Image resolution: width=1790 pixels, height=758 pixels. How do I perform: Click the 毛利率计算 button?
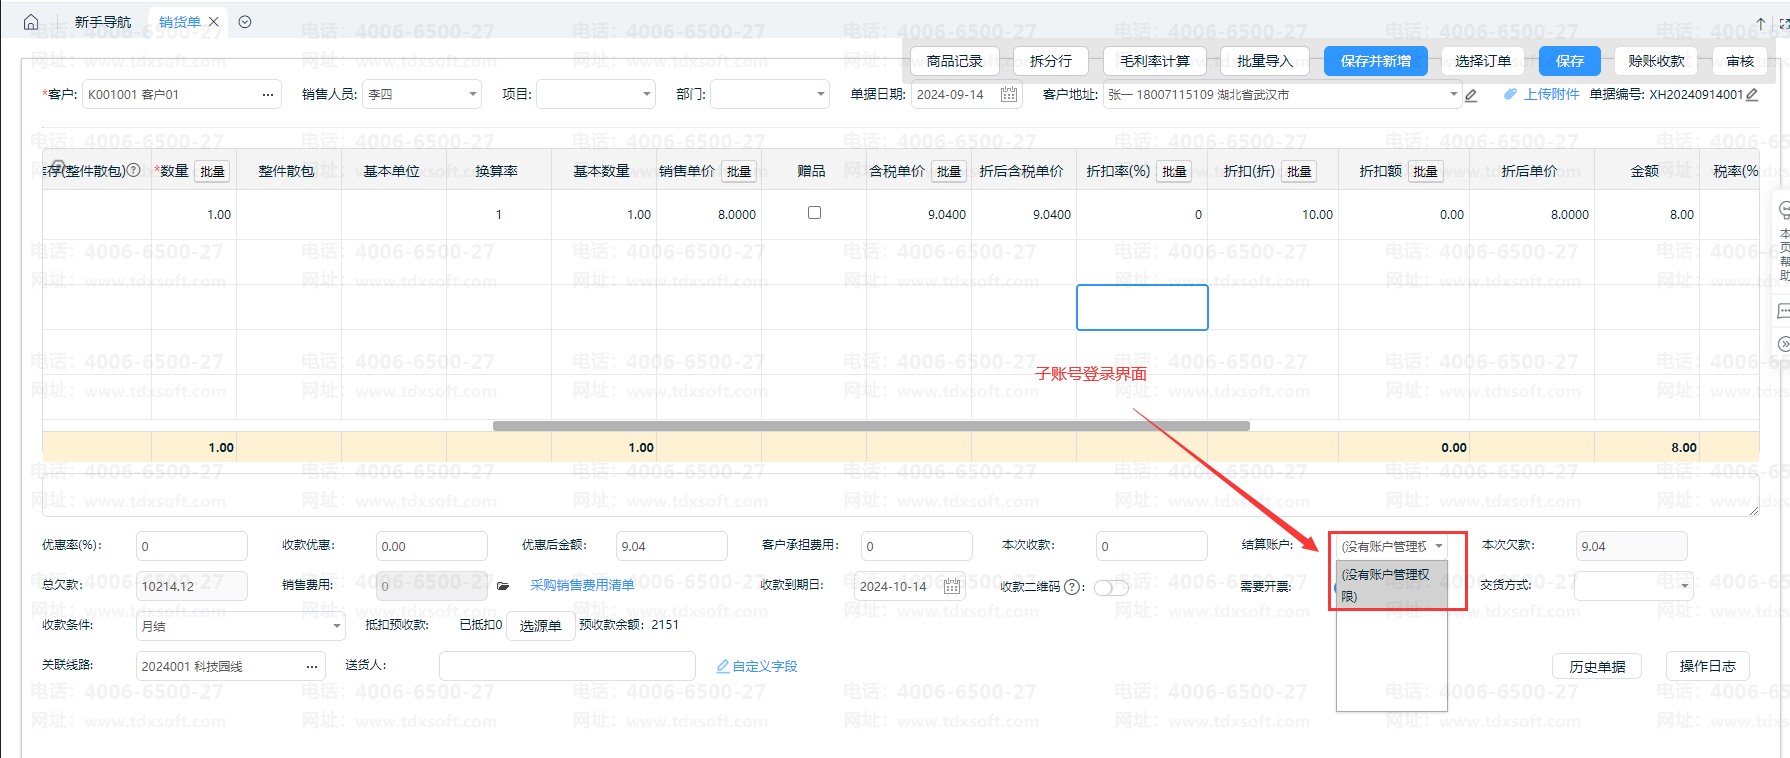point(1154,61)
